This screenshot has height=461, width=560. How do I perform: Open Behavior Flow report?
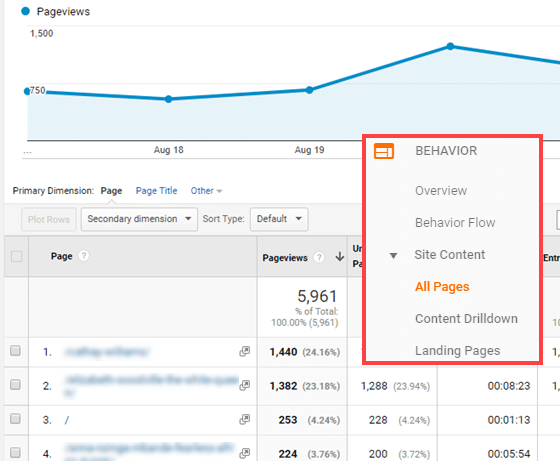[x=455, y=223]
